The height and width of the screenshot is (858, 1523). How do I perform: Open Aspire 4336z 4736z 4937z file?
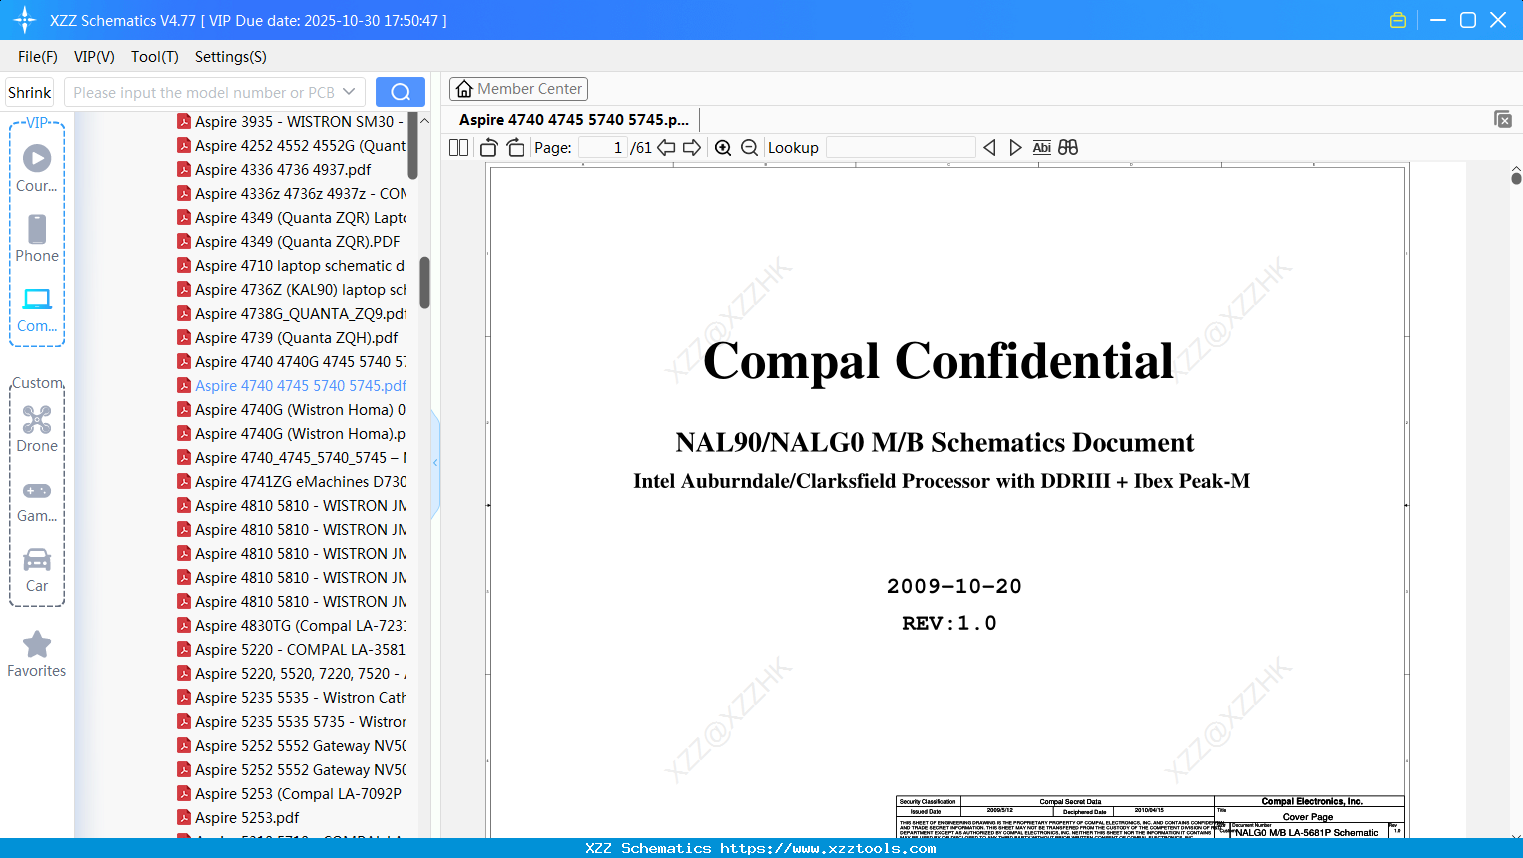tap(291, 194)
